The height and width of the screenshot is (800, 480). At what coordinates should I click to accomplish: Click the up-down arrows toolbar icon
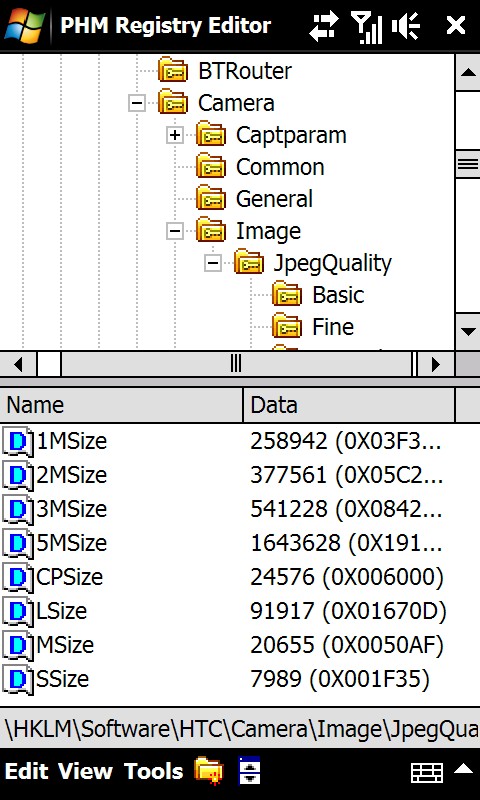(250, 770)
